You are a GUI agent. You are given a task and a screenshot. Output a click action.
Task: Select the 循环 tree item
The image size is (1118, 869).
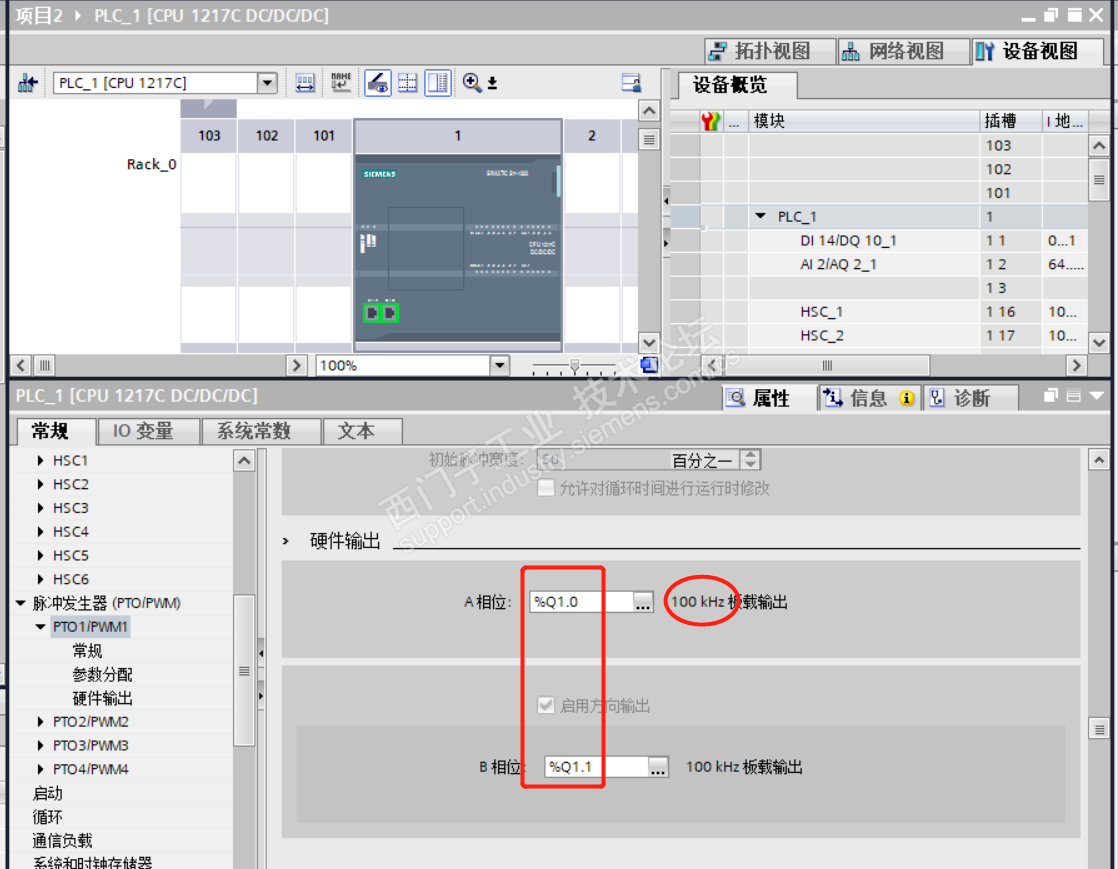(x=48, y=817)
